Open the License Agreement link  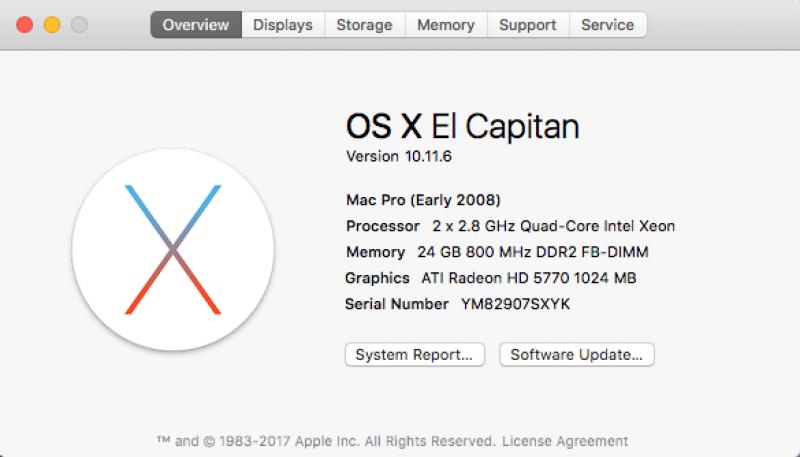pos(565,441)
